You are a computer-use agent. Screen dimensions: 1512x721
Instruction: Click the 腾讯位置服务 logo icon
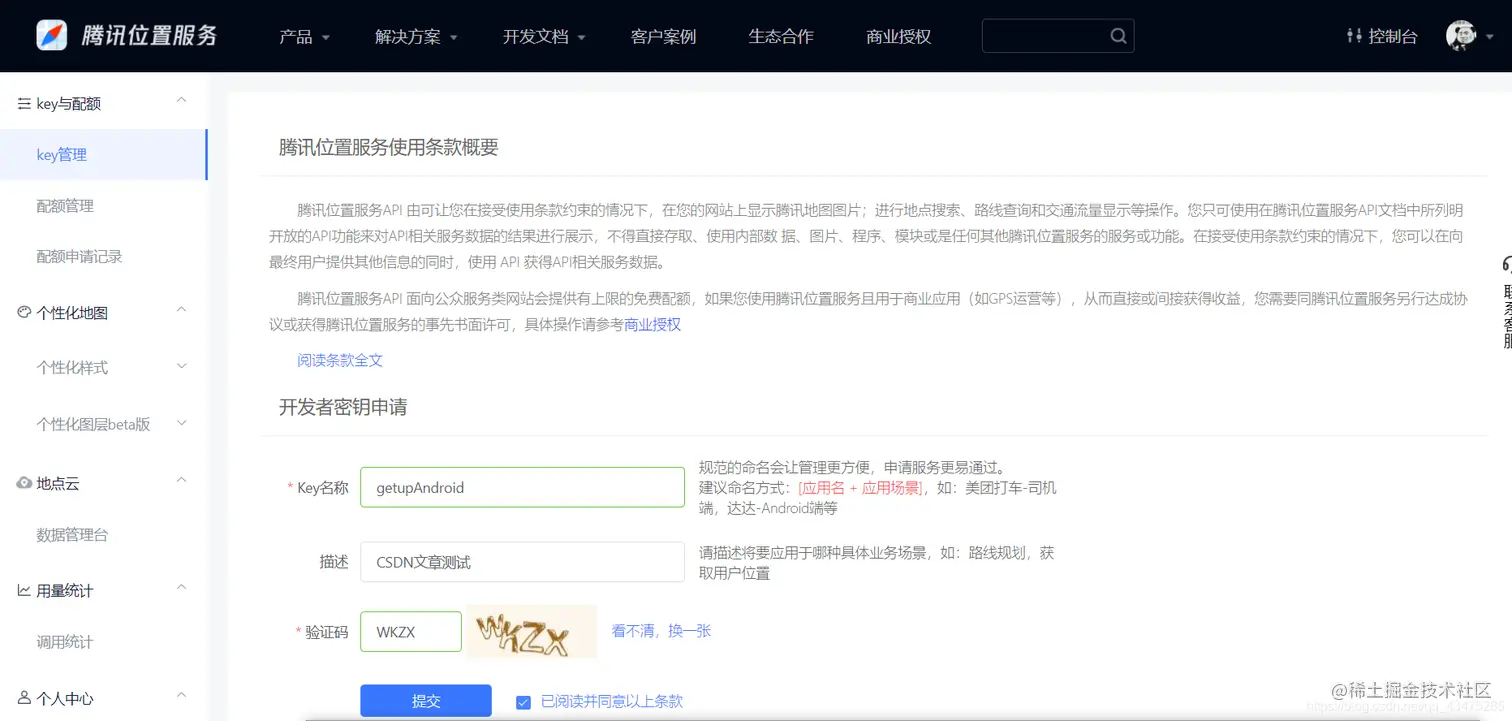53,35
